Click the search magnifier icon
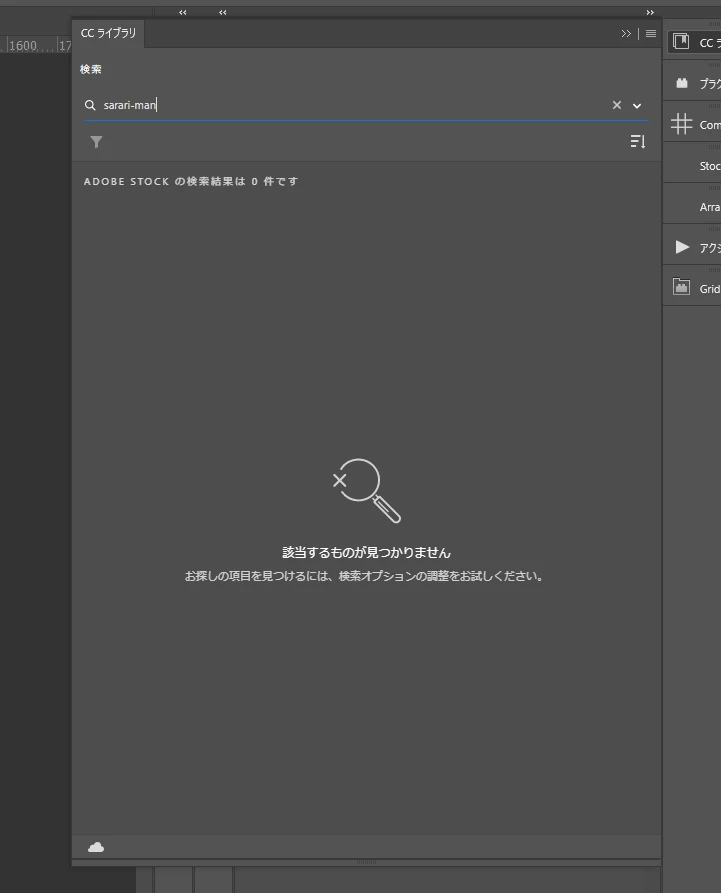Viewport: 721px width, 893px height. tap(90, 105)
